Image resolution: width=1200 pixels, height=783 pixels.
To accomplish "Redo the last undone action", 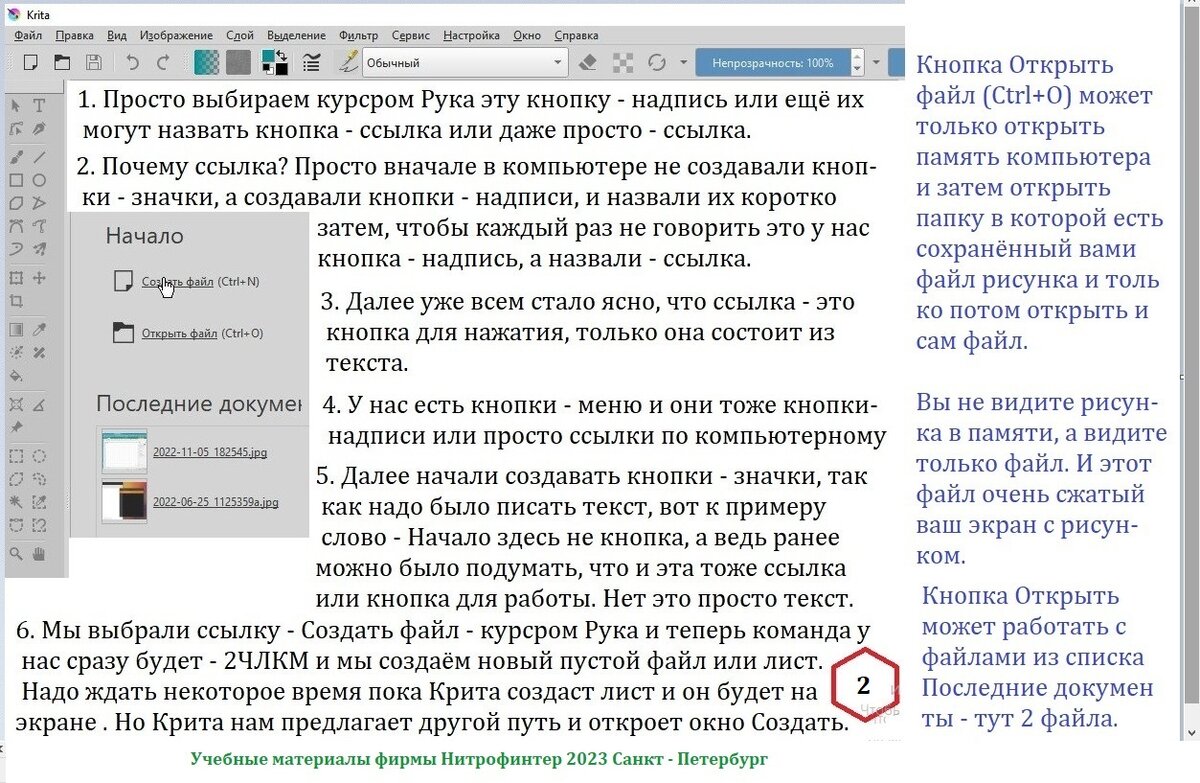I will tap(164, 63).
